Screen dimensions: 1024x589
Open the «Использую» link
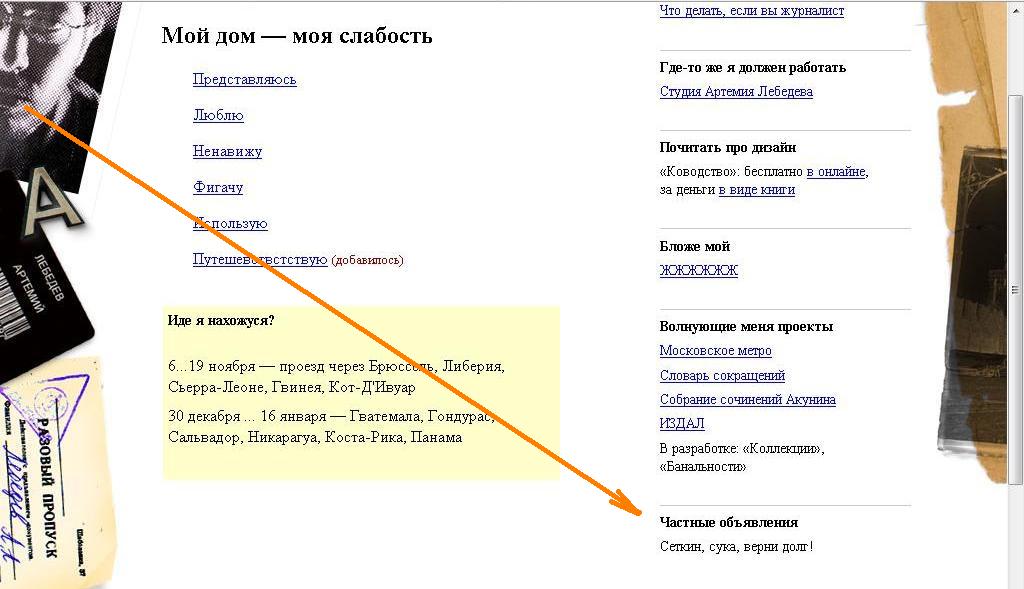point(230,223)
